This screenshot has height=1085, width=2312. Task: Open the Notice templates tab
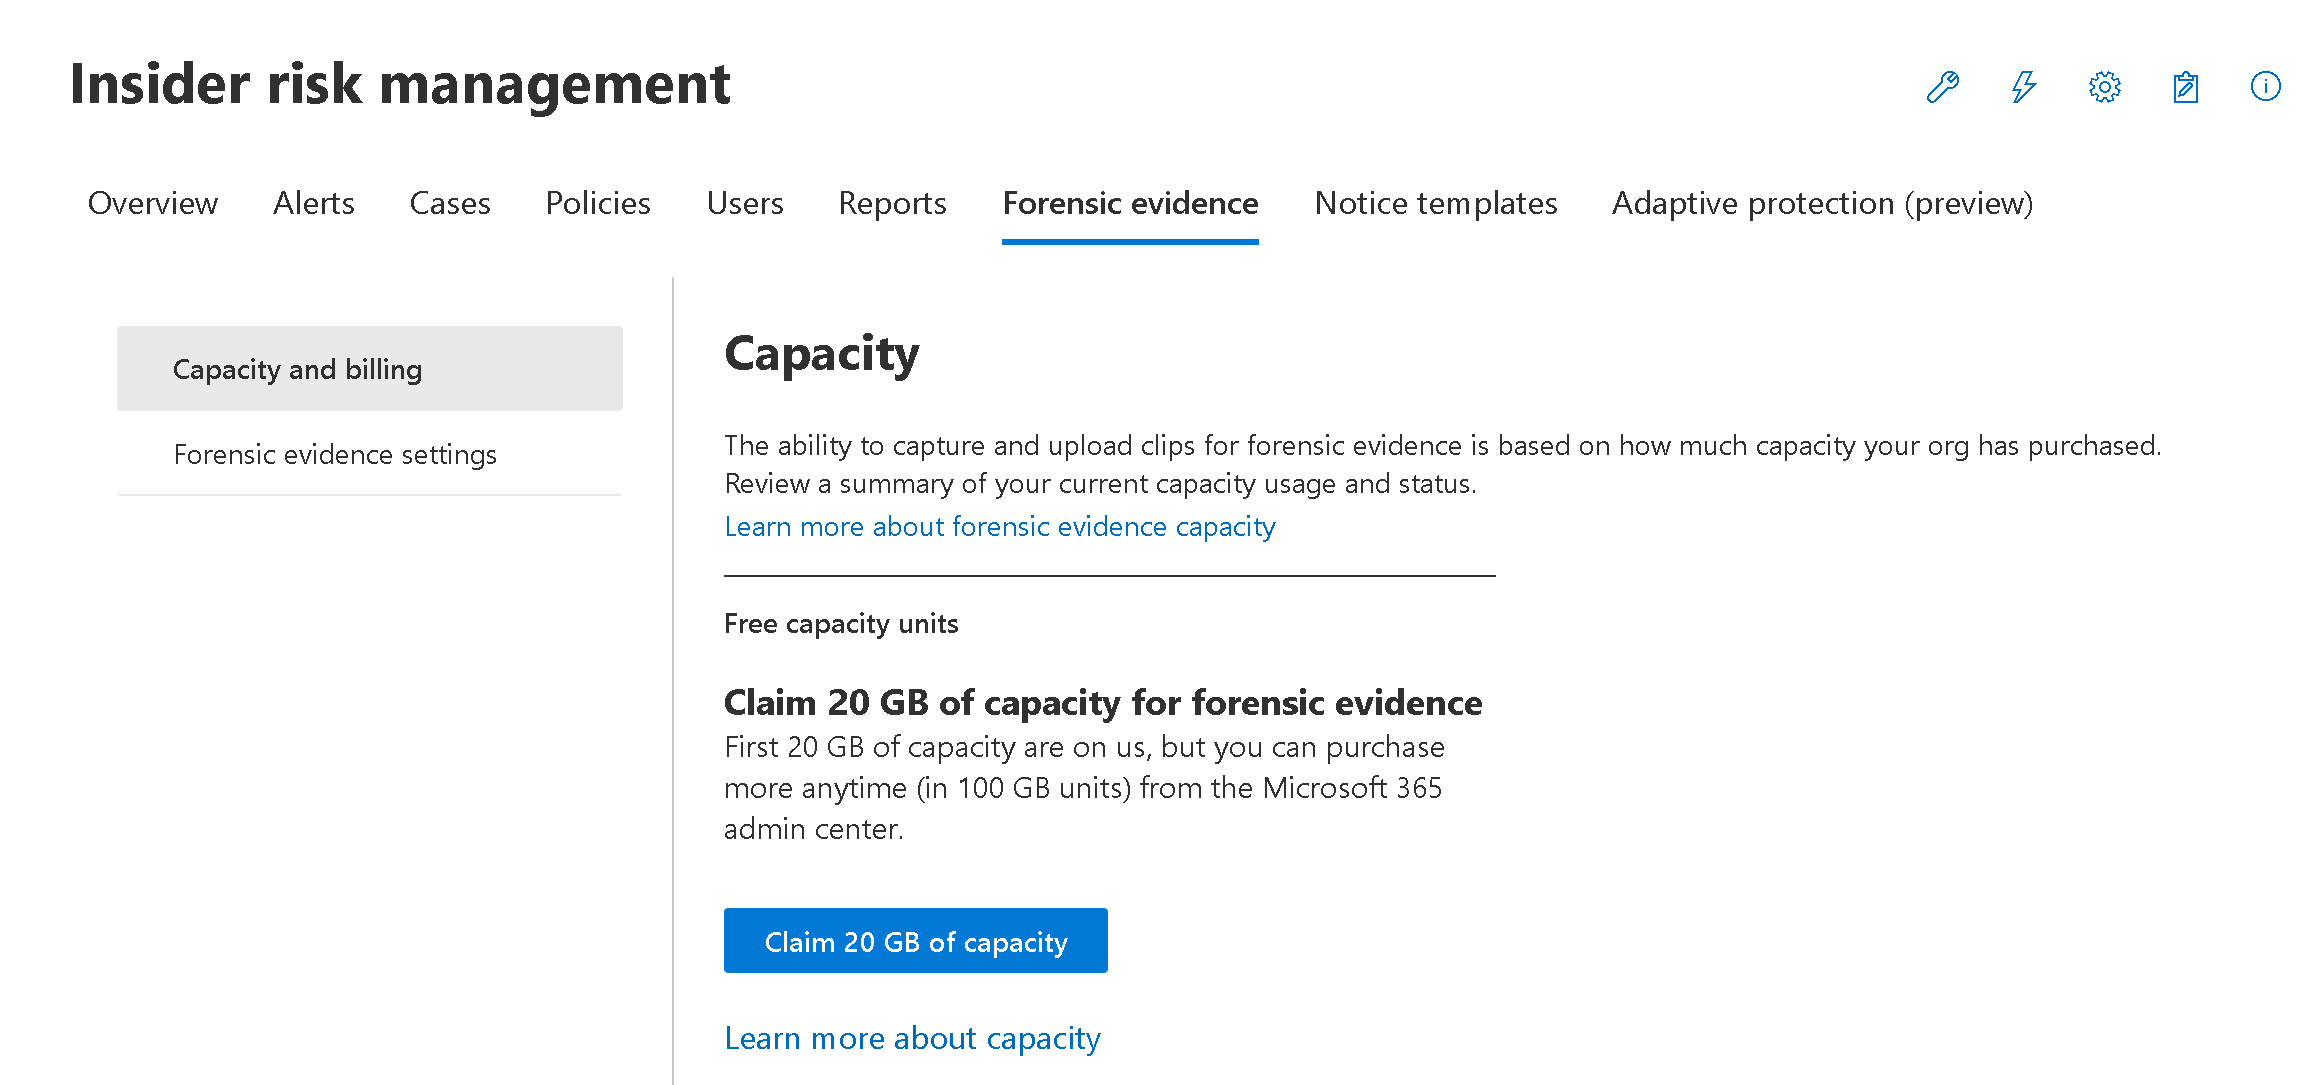point(1436,203)
